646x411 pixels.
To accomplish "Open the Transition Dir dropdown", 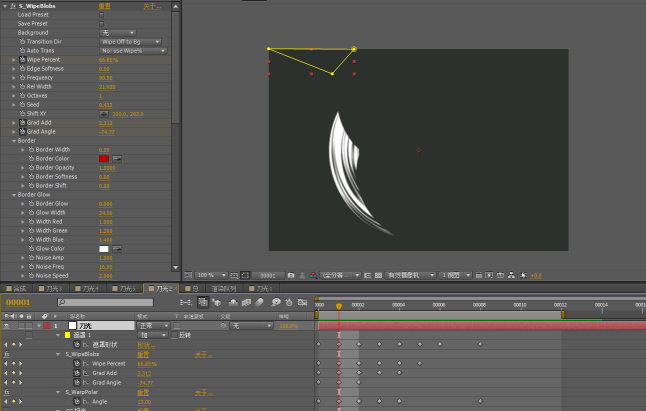I will (x=130, y=42).
